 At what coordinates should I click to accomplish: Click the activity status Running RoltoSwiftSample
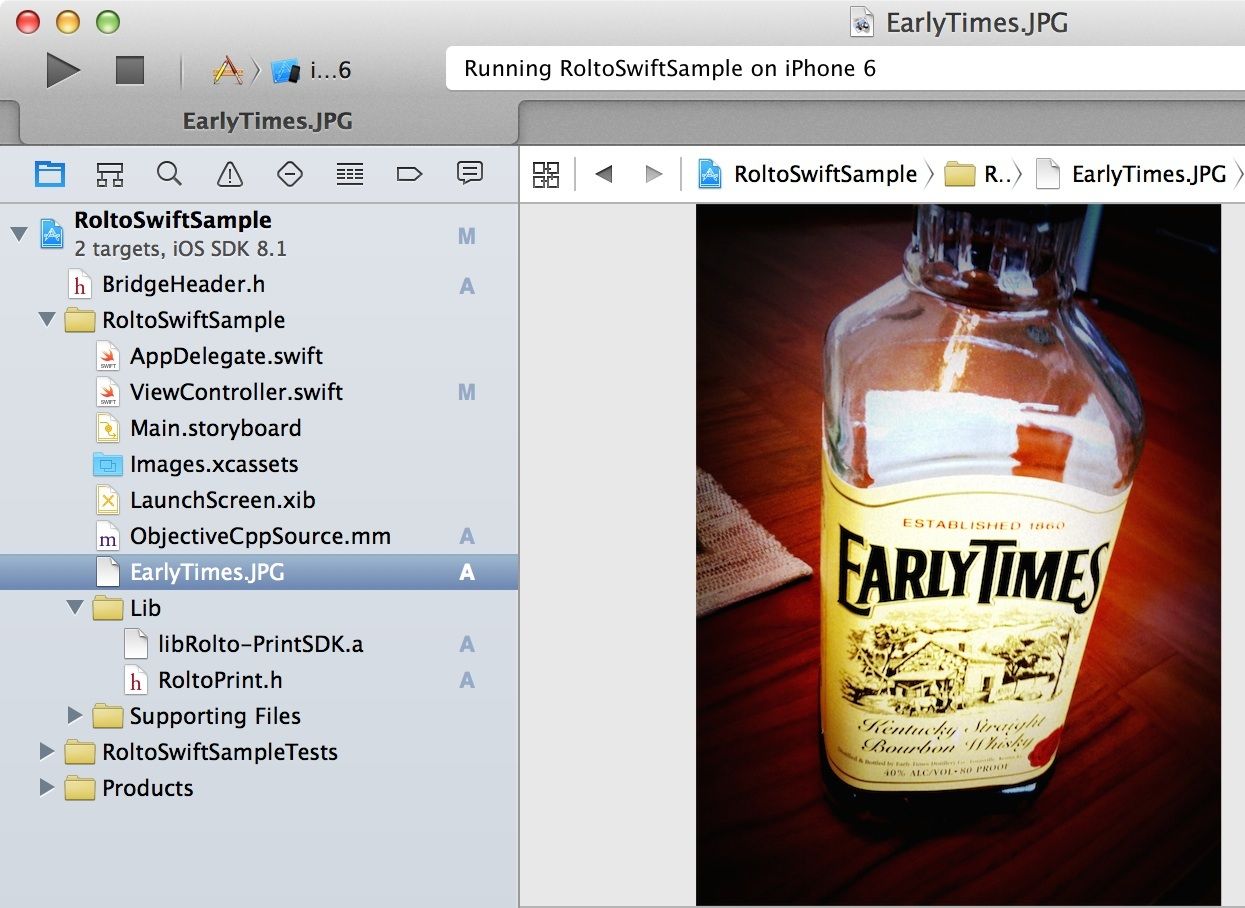coord(670,69)
